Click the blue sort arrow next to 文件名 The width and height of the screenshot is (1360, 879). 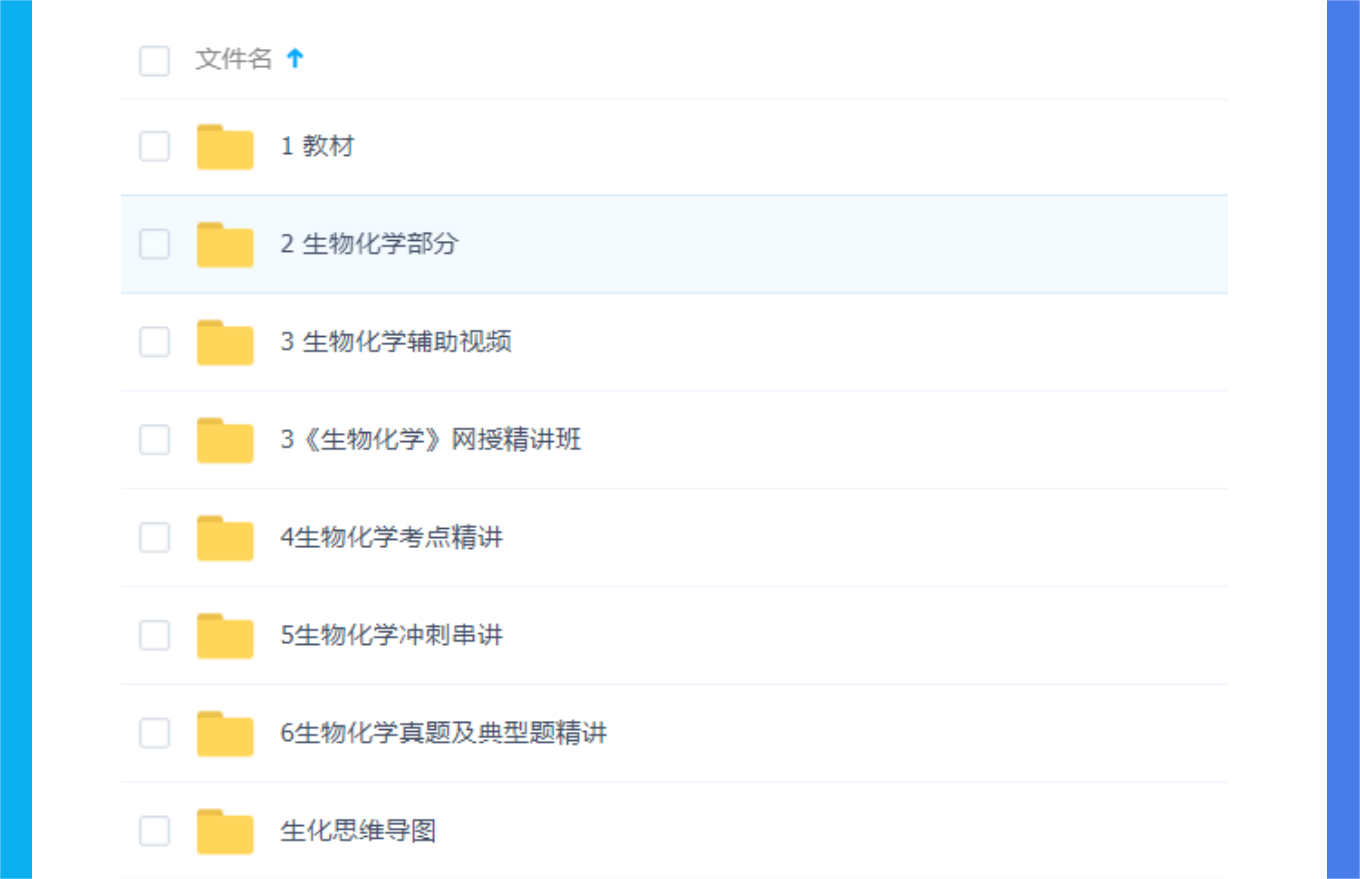click(294, 59)
